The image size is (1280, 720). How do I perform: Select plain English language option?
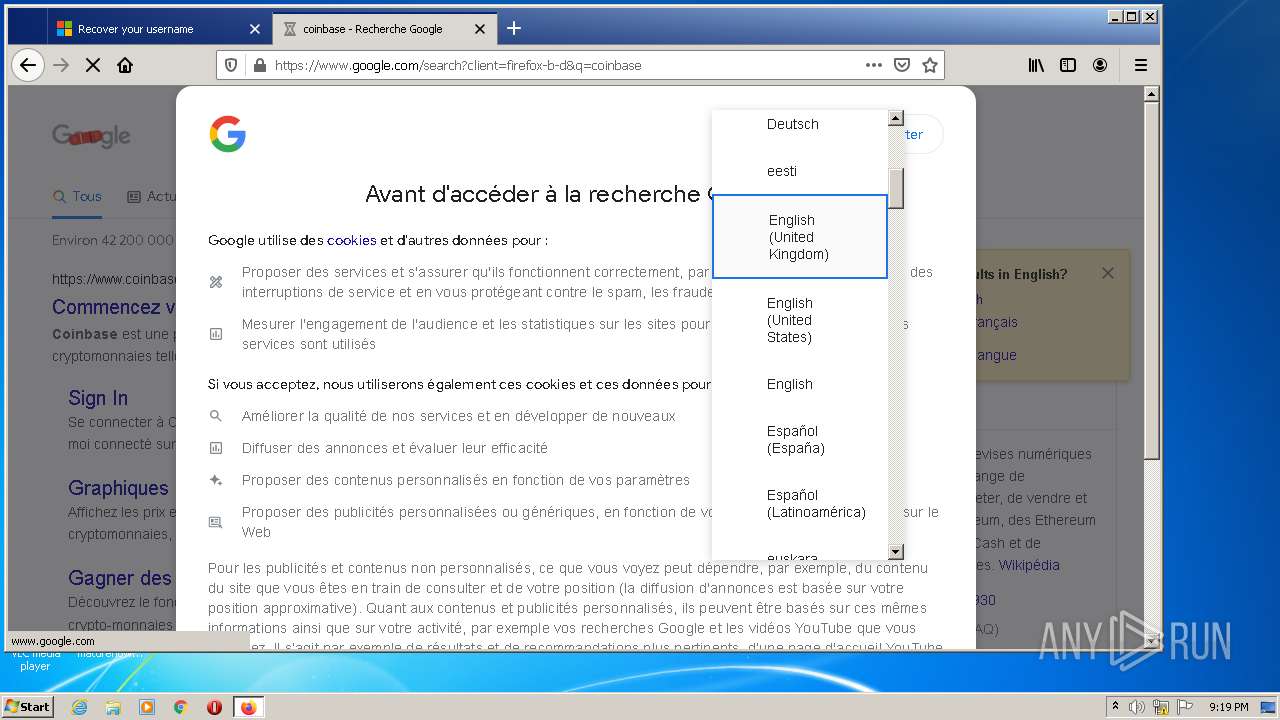pyautogui.click(x=800, y=384)
